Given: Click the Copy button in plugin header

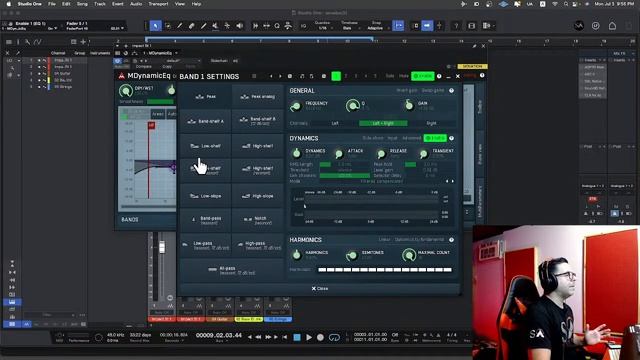Looking at the screenshot, I should click(x=167, y=67).
